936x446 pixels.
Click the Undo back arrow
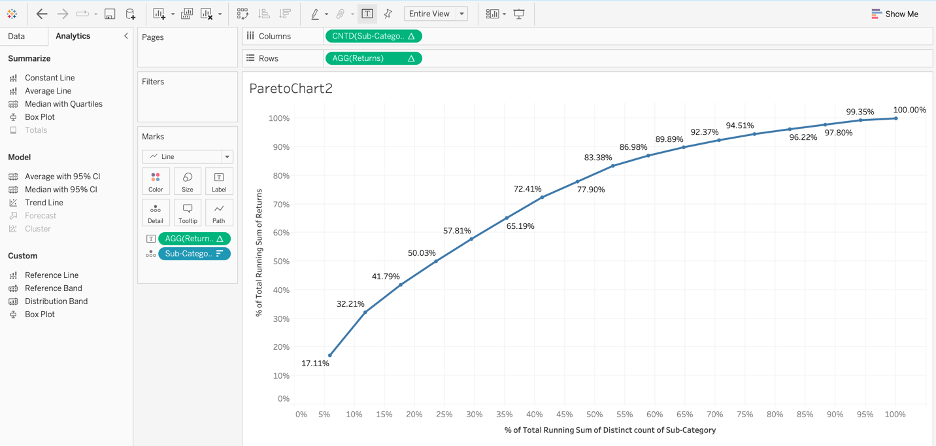[42, 14]
